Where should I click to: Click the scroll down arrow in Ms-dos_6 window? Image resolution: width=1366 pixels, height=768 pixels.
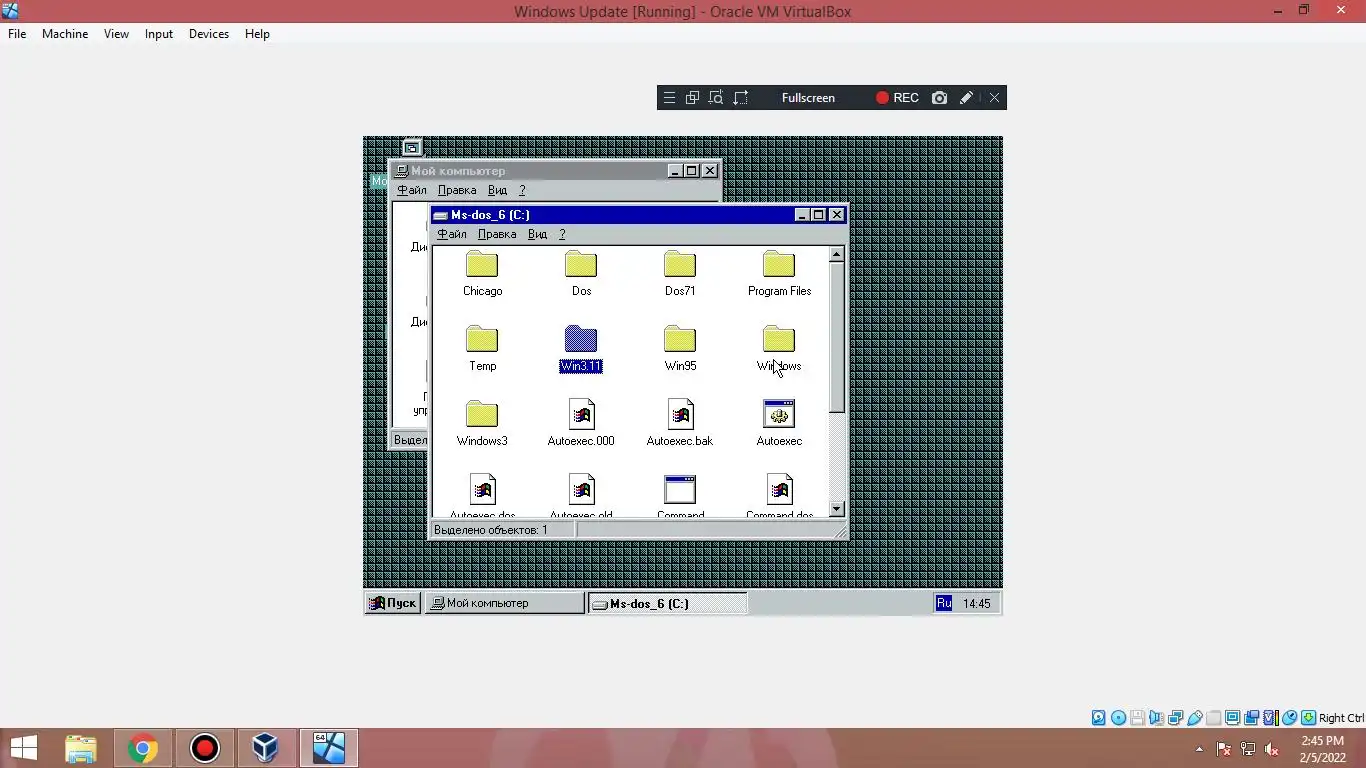point(837,509)
